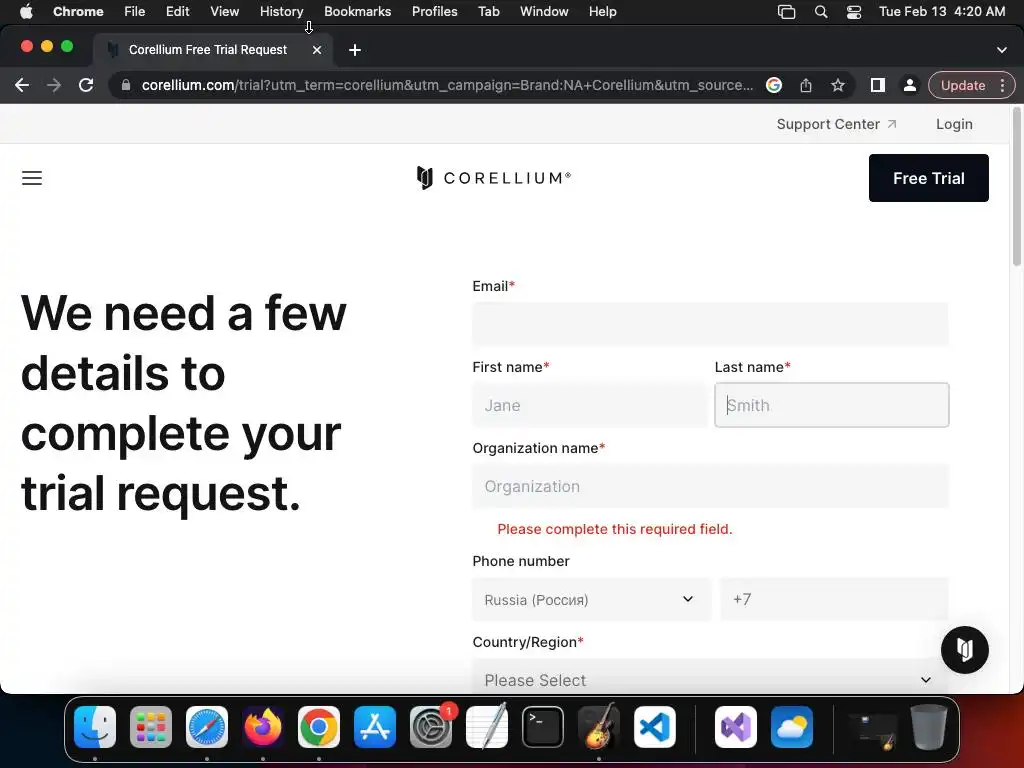Screen dimensions: 1024x768
Task: Open the View menu
Action: pos(225,11)
